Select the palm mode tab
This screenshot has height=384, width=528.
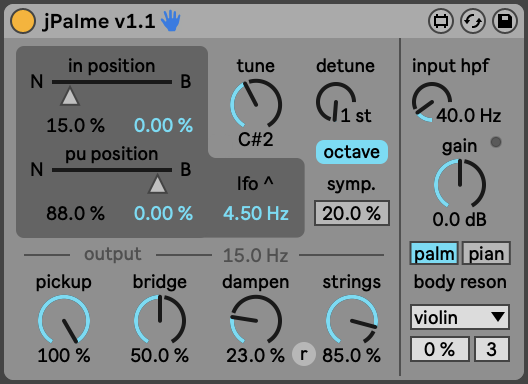[434, 253]
